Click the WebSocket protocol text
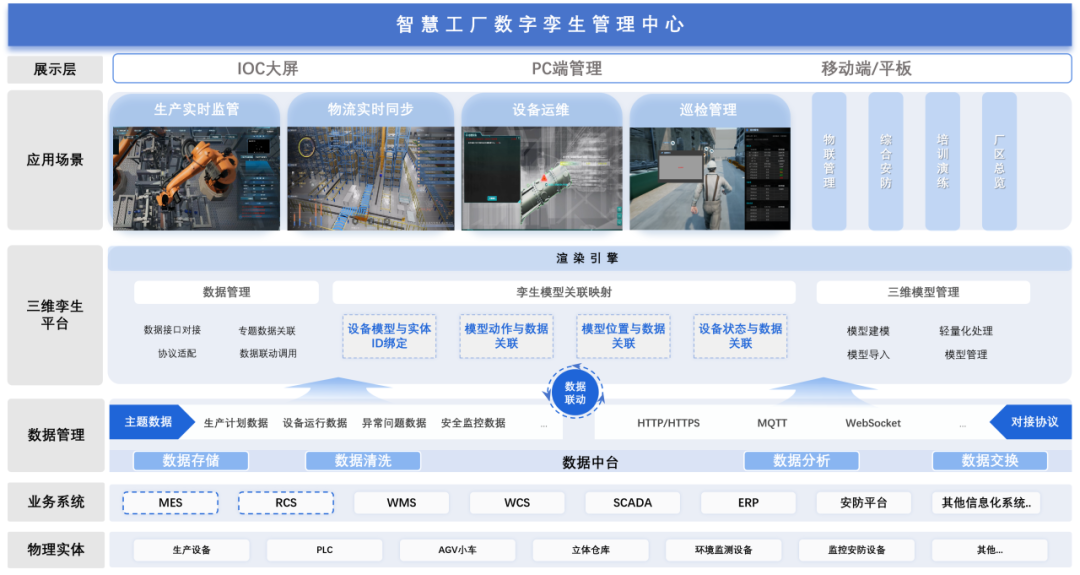 (873, 423)
